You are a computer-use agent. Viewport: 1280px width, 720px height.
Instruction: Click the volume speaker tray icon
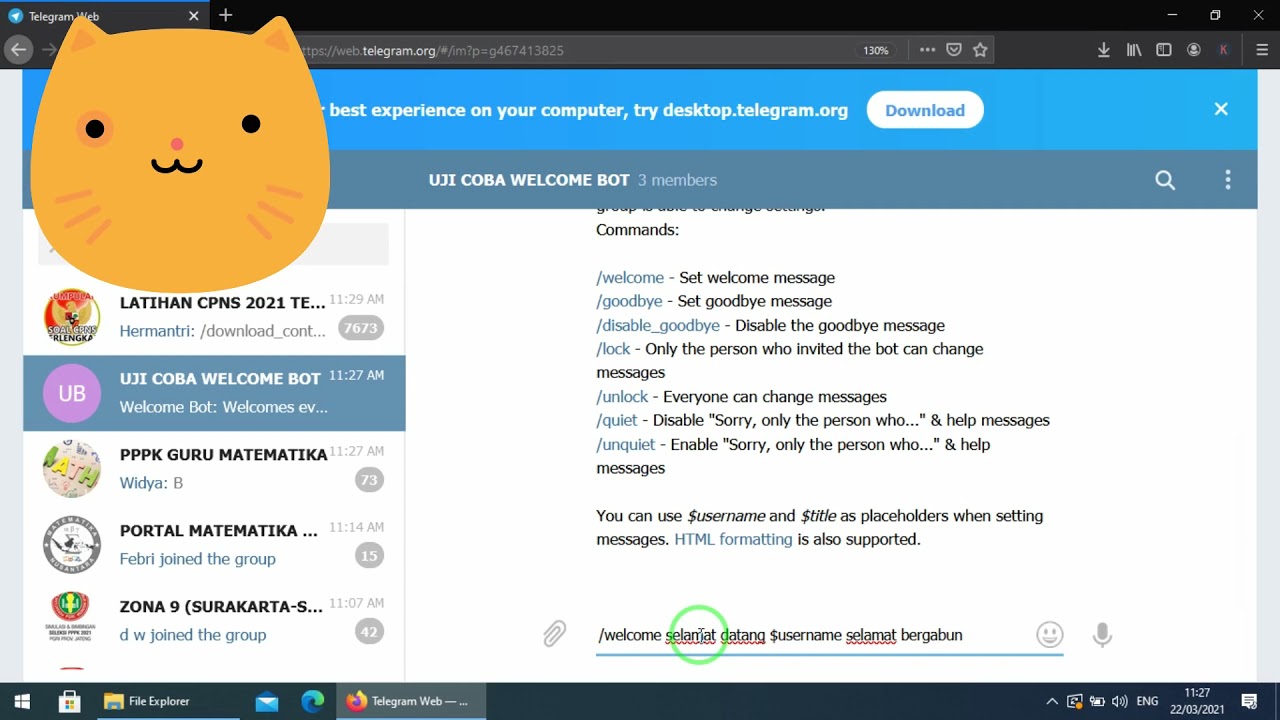[x=1120, y=701]
